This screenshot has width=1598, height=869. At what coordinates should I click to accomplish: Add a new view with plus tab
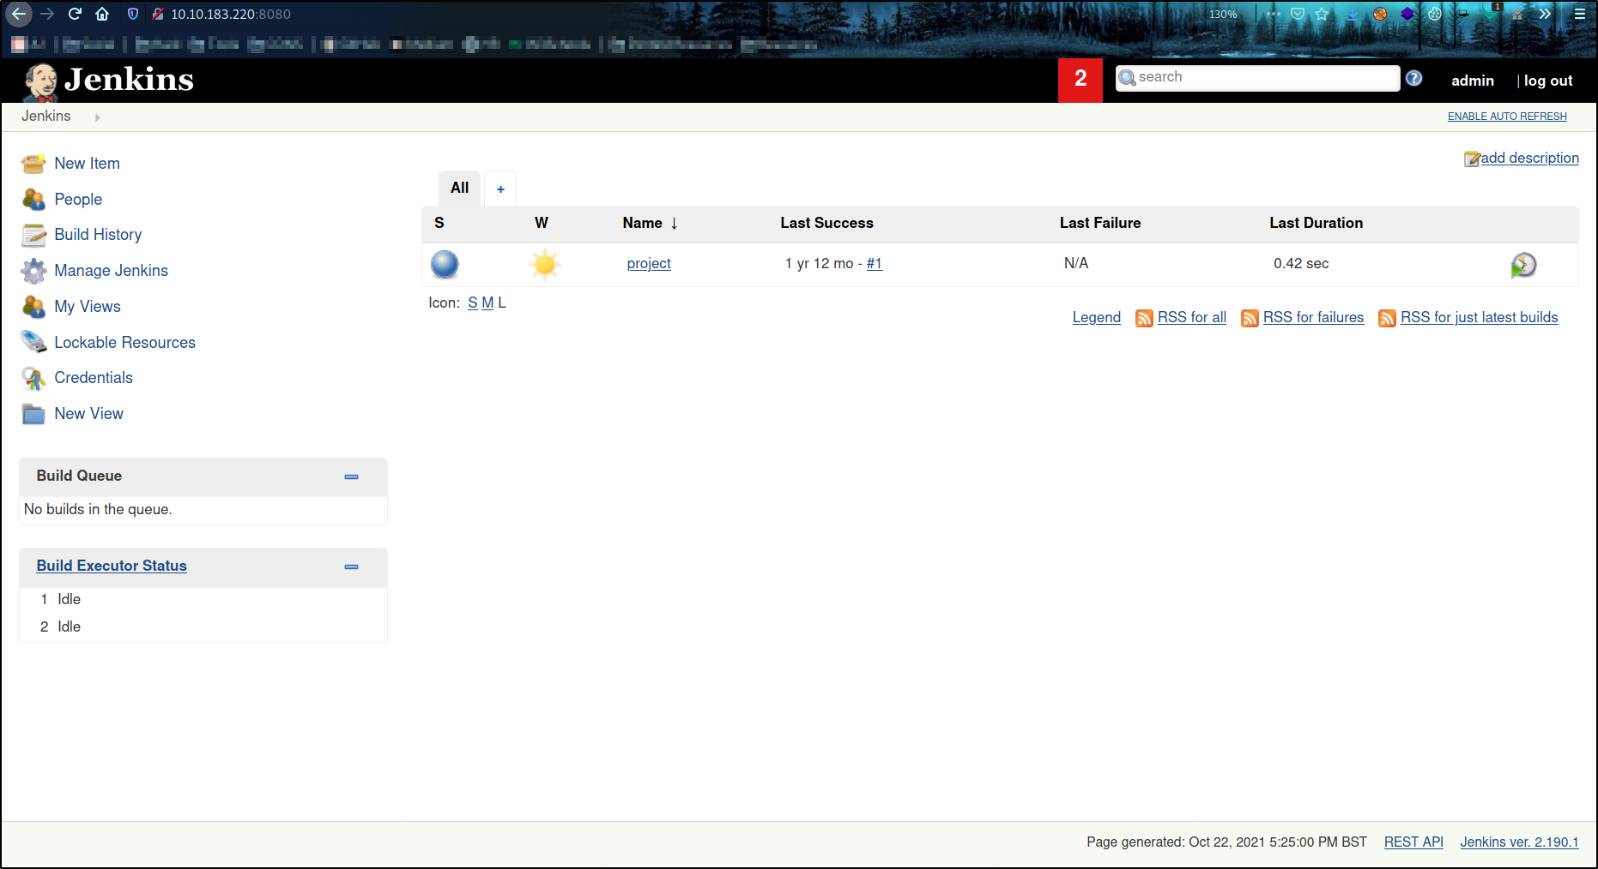click(501, 189)
